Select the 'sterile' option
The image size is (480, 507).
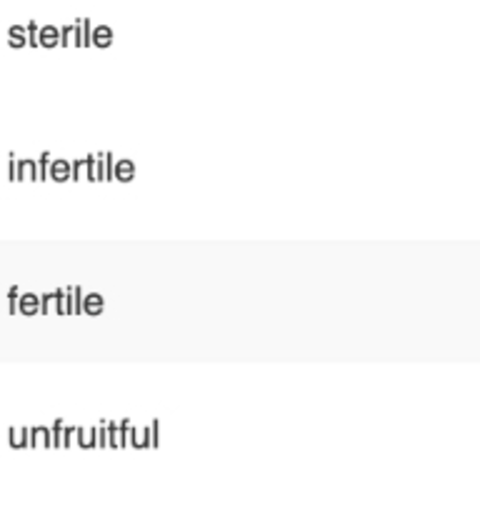point(240,35)
